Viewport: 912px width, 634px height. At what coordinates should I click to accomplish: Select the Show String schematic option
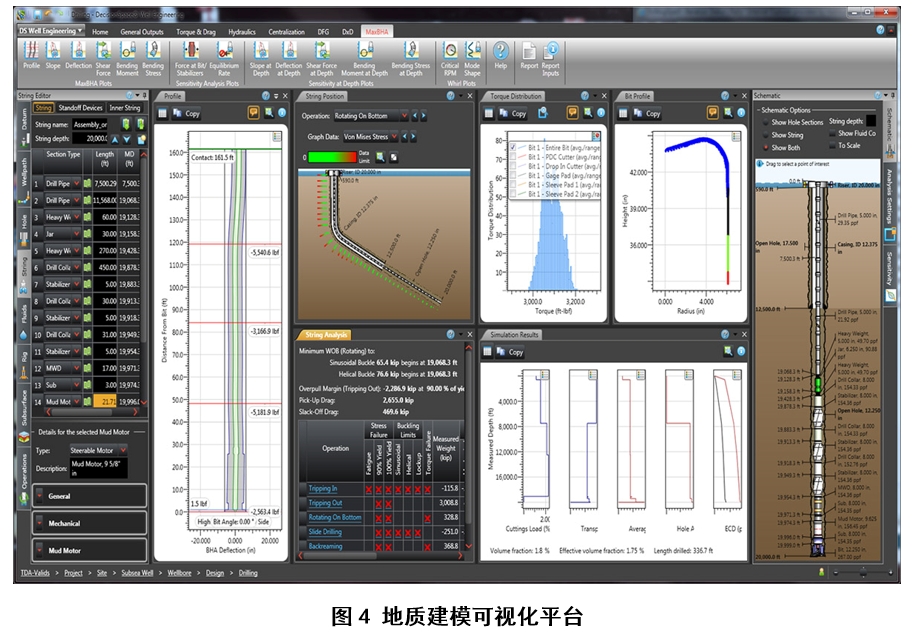(x=765, y=135)
